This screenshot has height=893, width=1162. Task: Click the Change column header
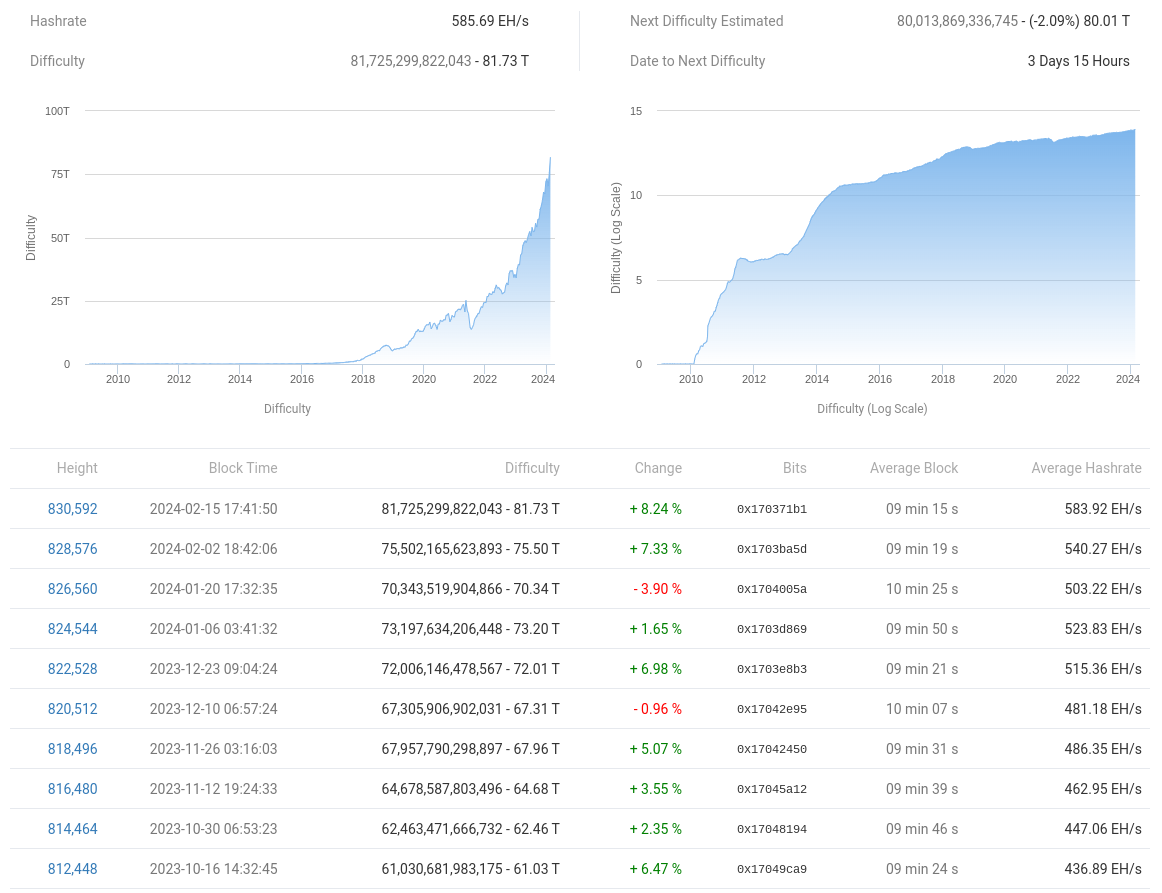pos(658,468)
